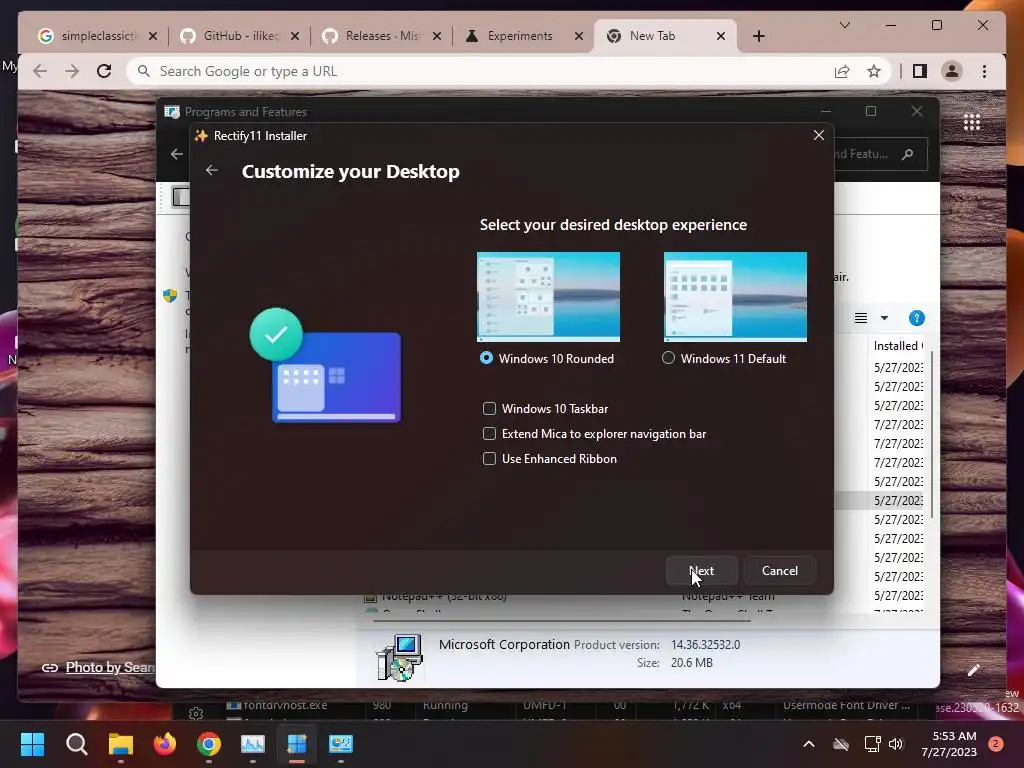
Task: Click Chrome back navigation arrow
Action: point(40,71)
